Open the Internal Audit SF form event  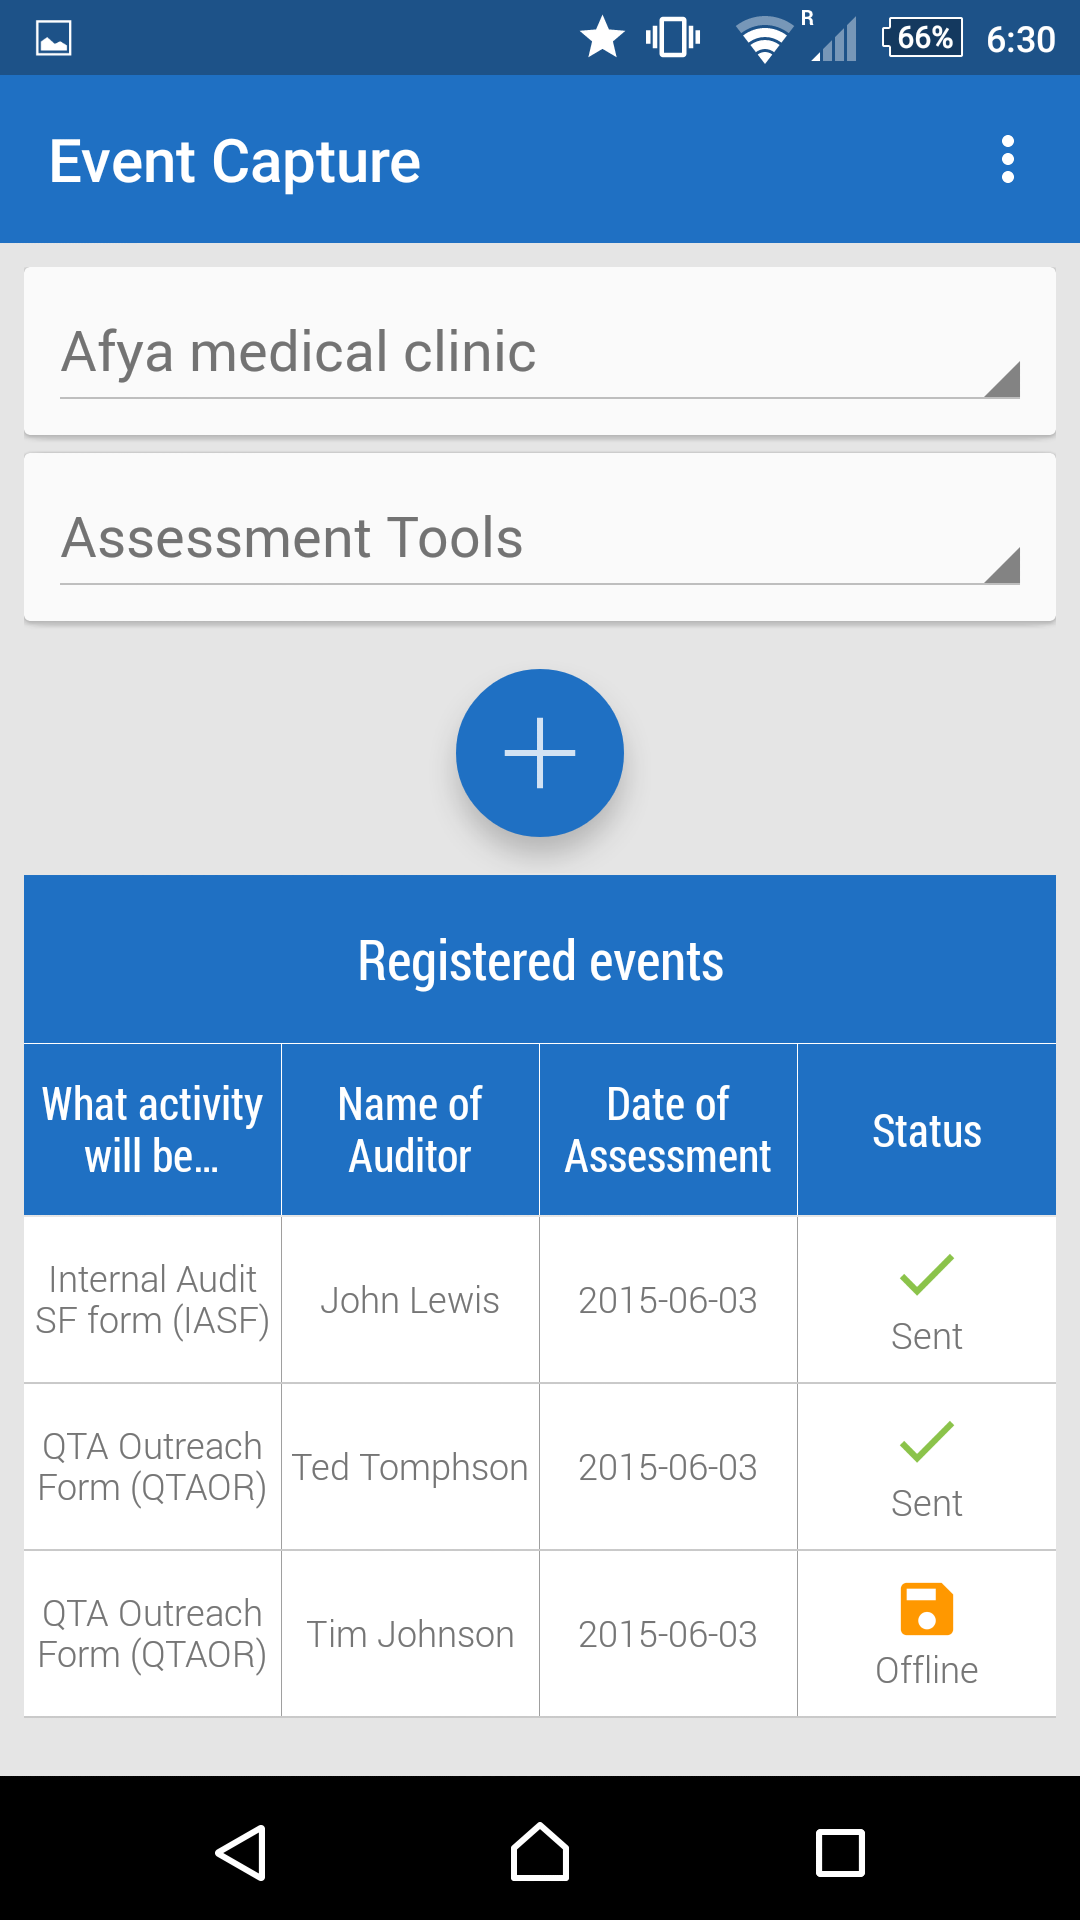click(x=152, y=1300)
